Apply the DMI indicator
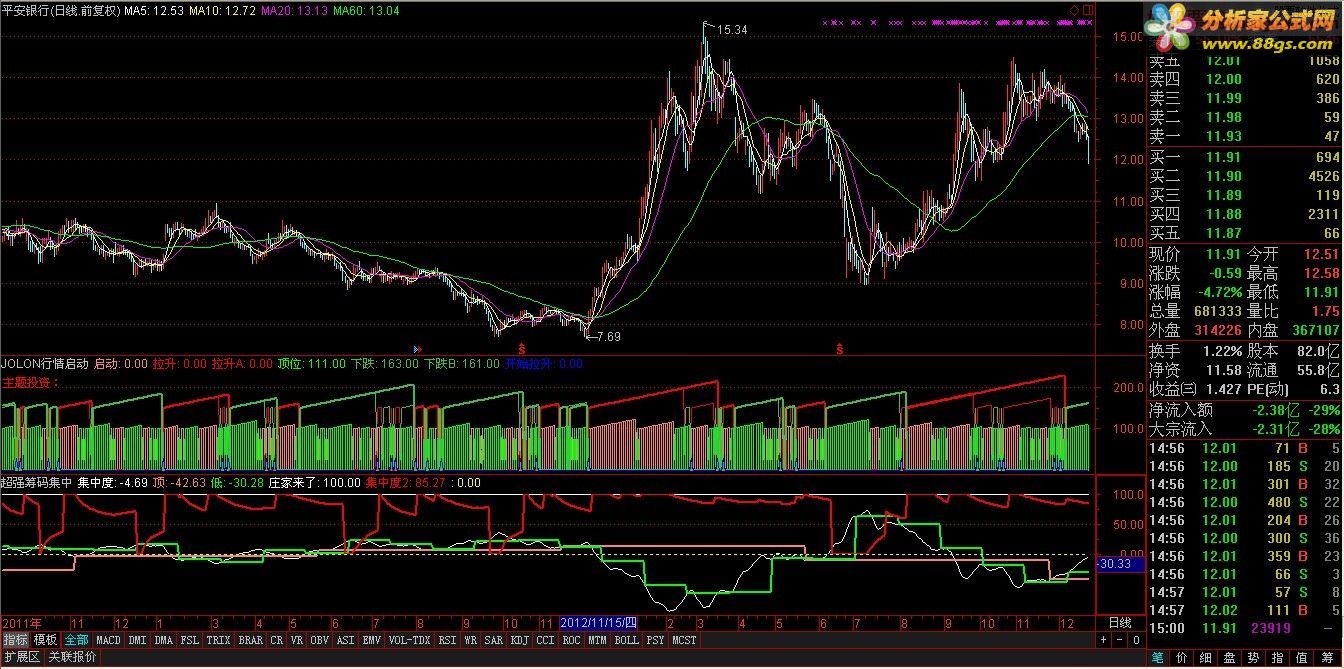 point(137,640)
